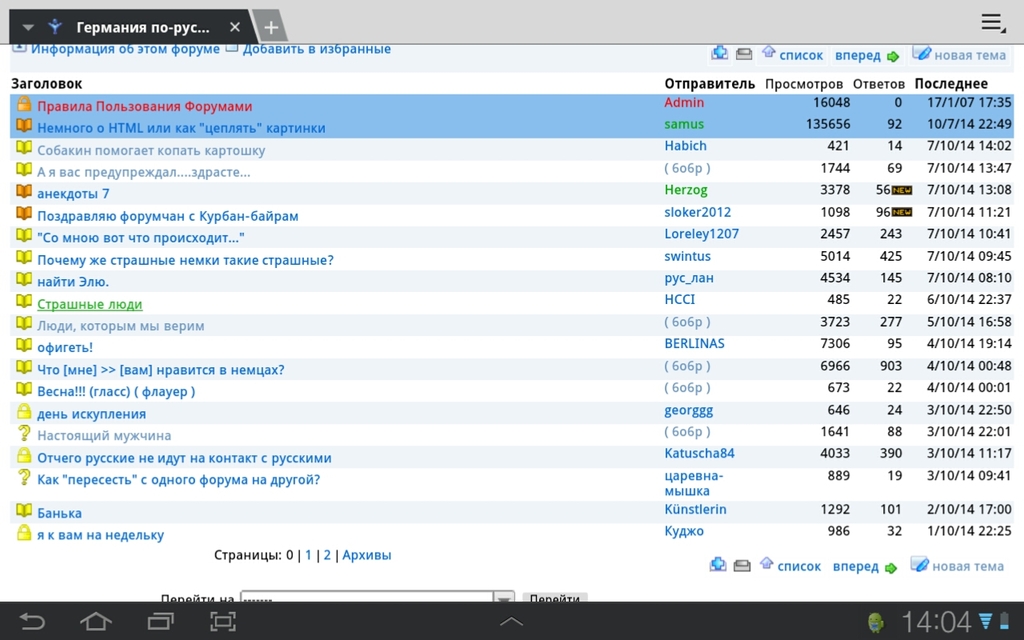The width and height of the screenshot is (1024, 640).
Task: Open user profile Loreley1207
Action: tap(701, 234)
